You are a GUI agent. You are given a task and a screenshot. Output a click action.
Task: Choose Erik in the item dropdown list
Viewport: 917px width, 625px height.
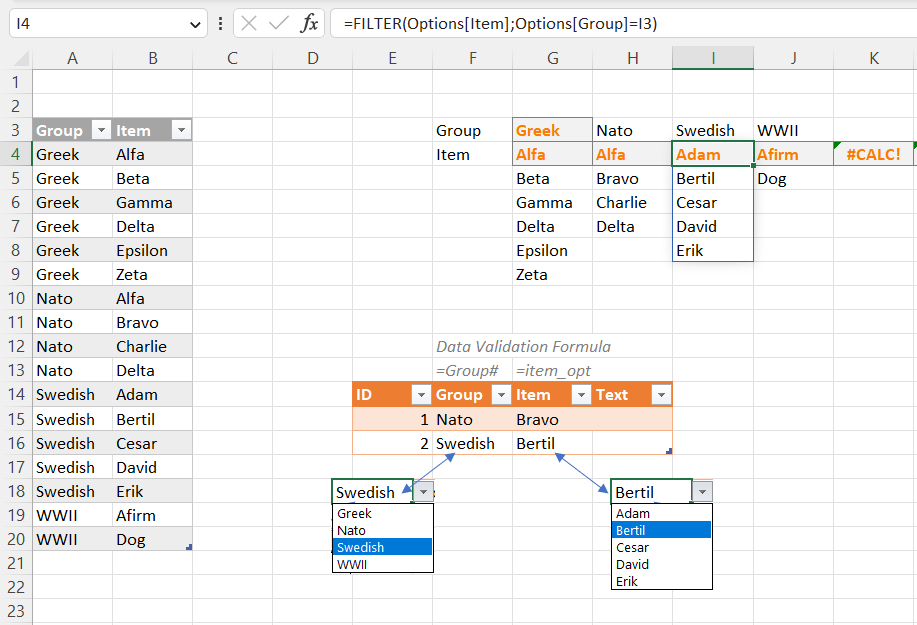(x=661, y=581)
